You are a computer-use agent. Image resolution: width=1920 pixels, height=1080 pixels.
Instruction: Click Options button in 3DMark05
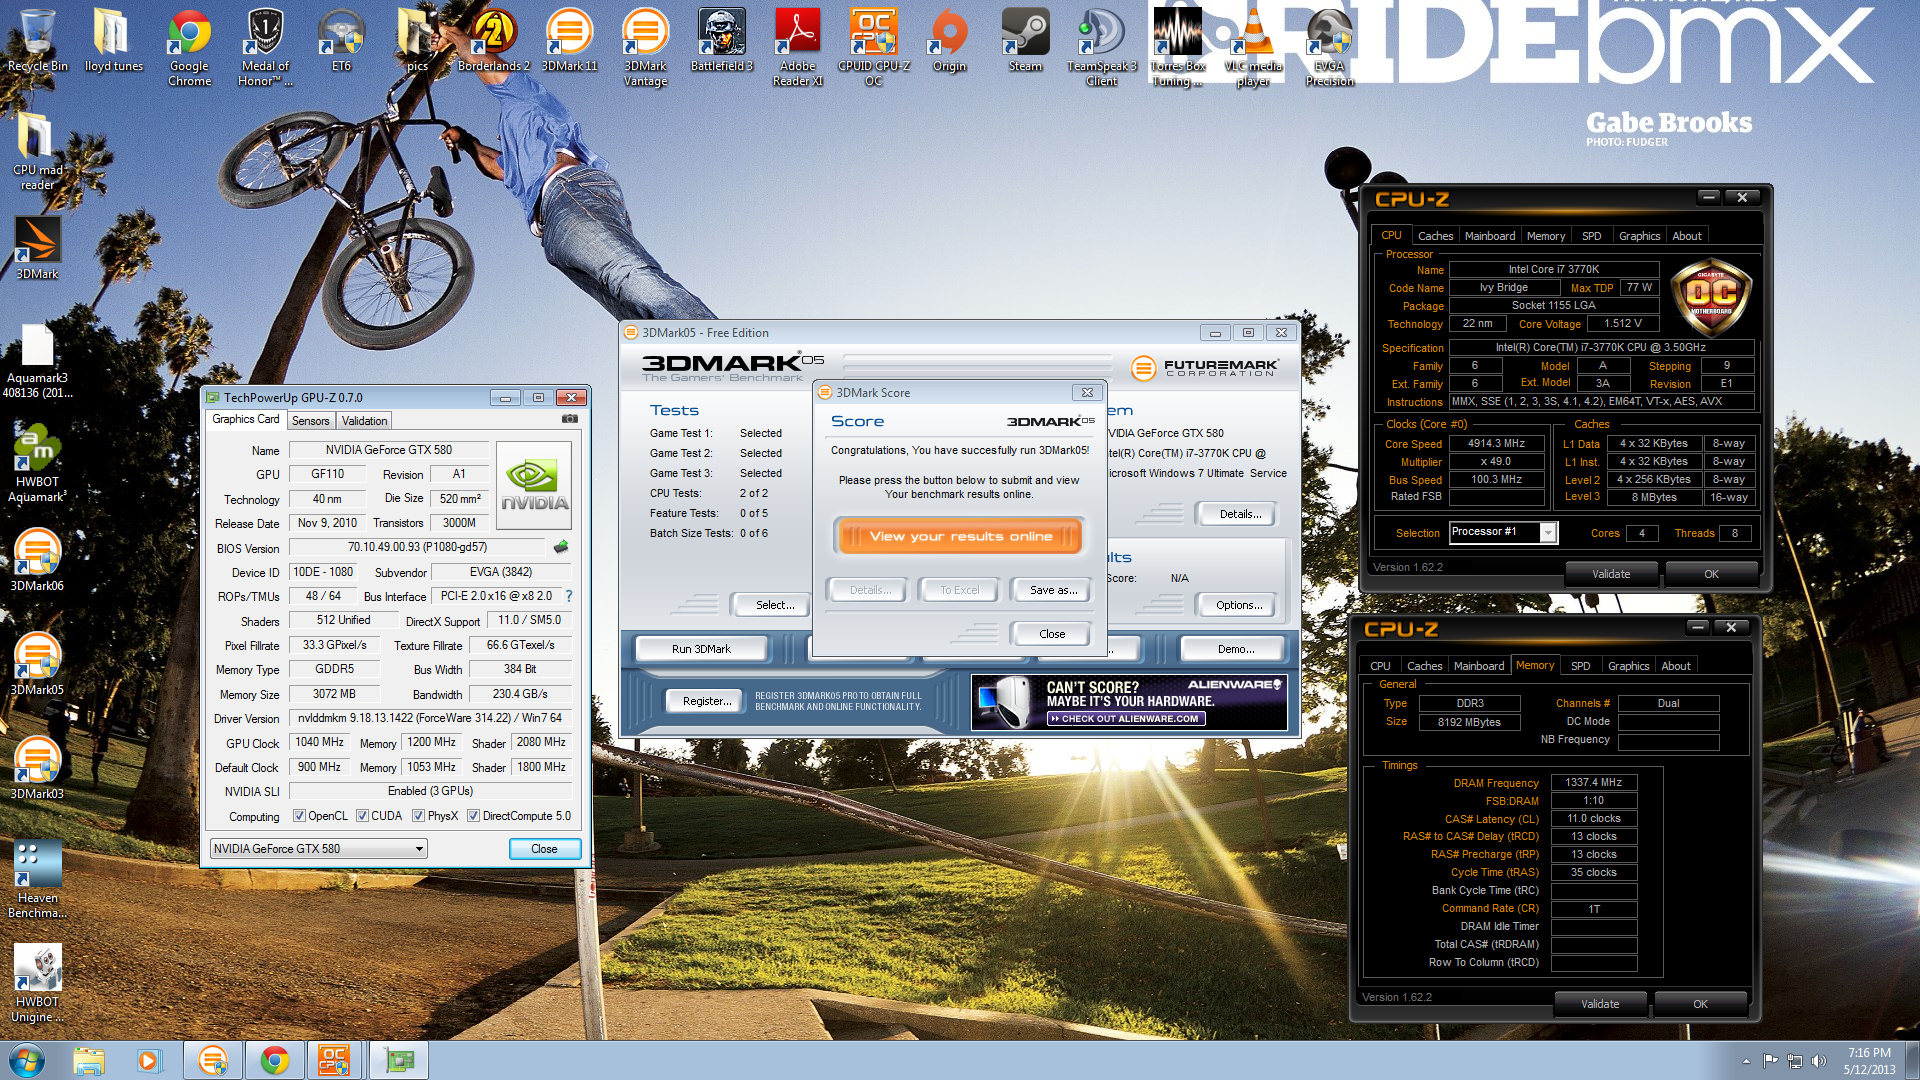pos(1239,605)
